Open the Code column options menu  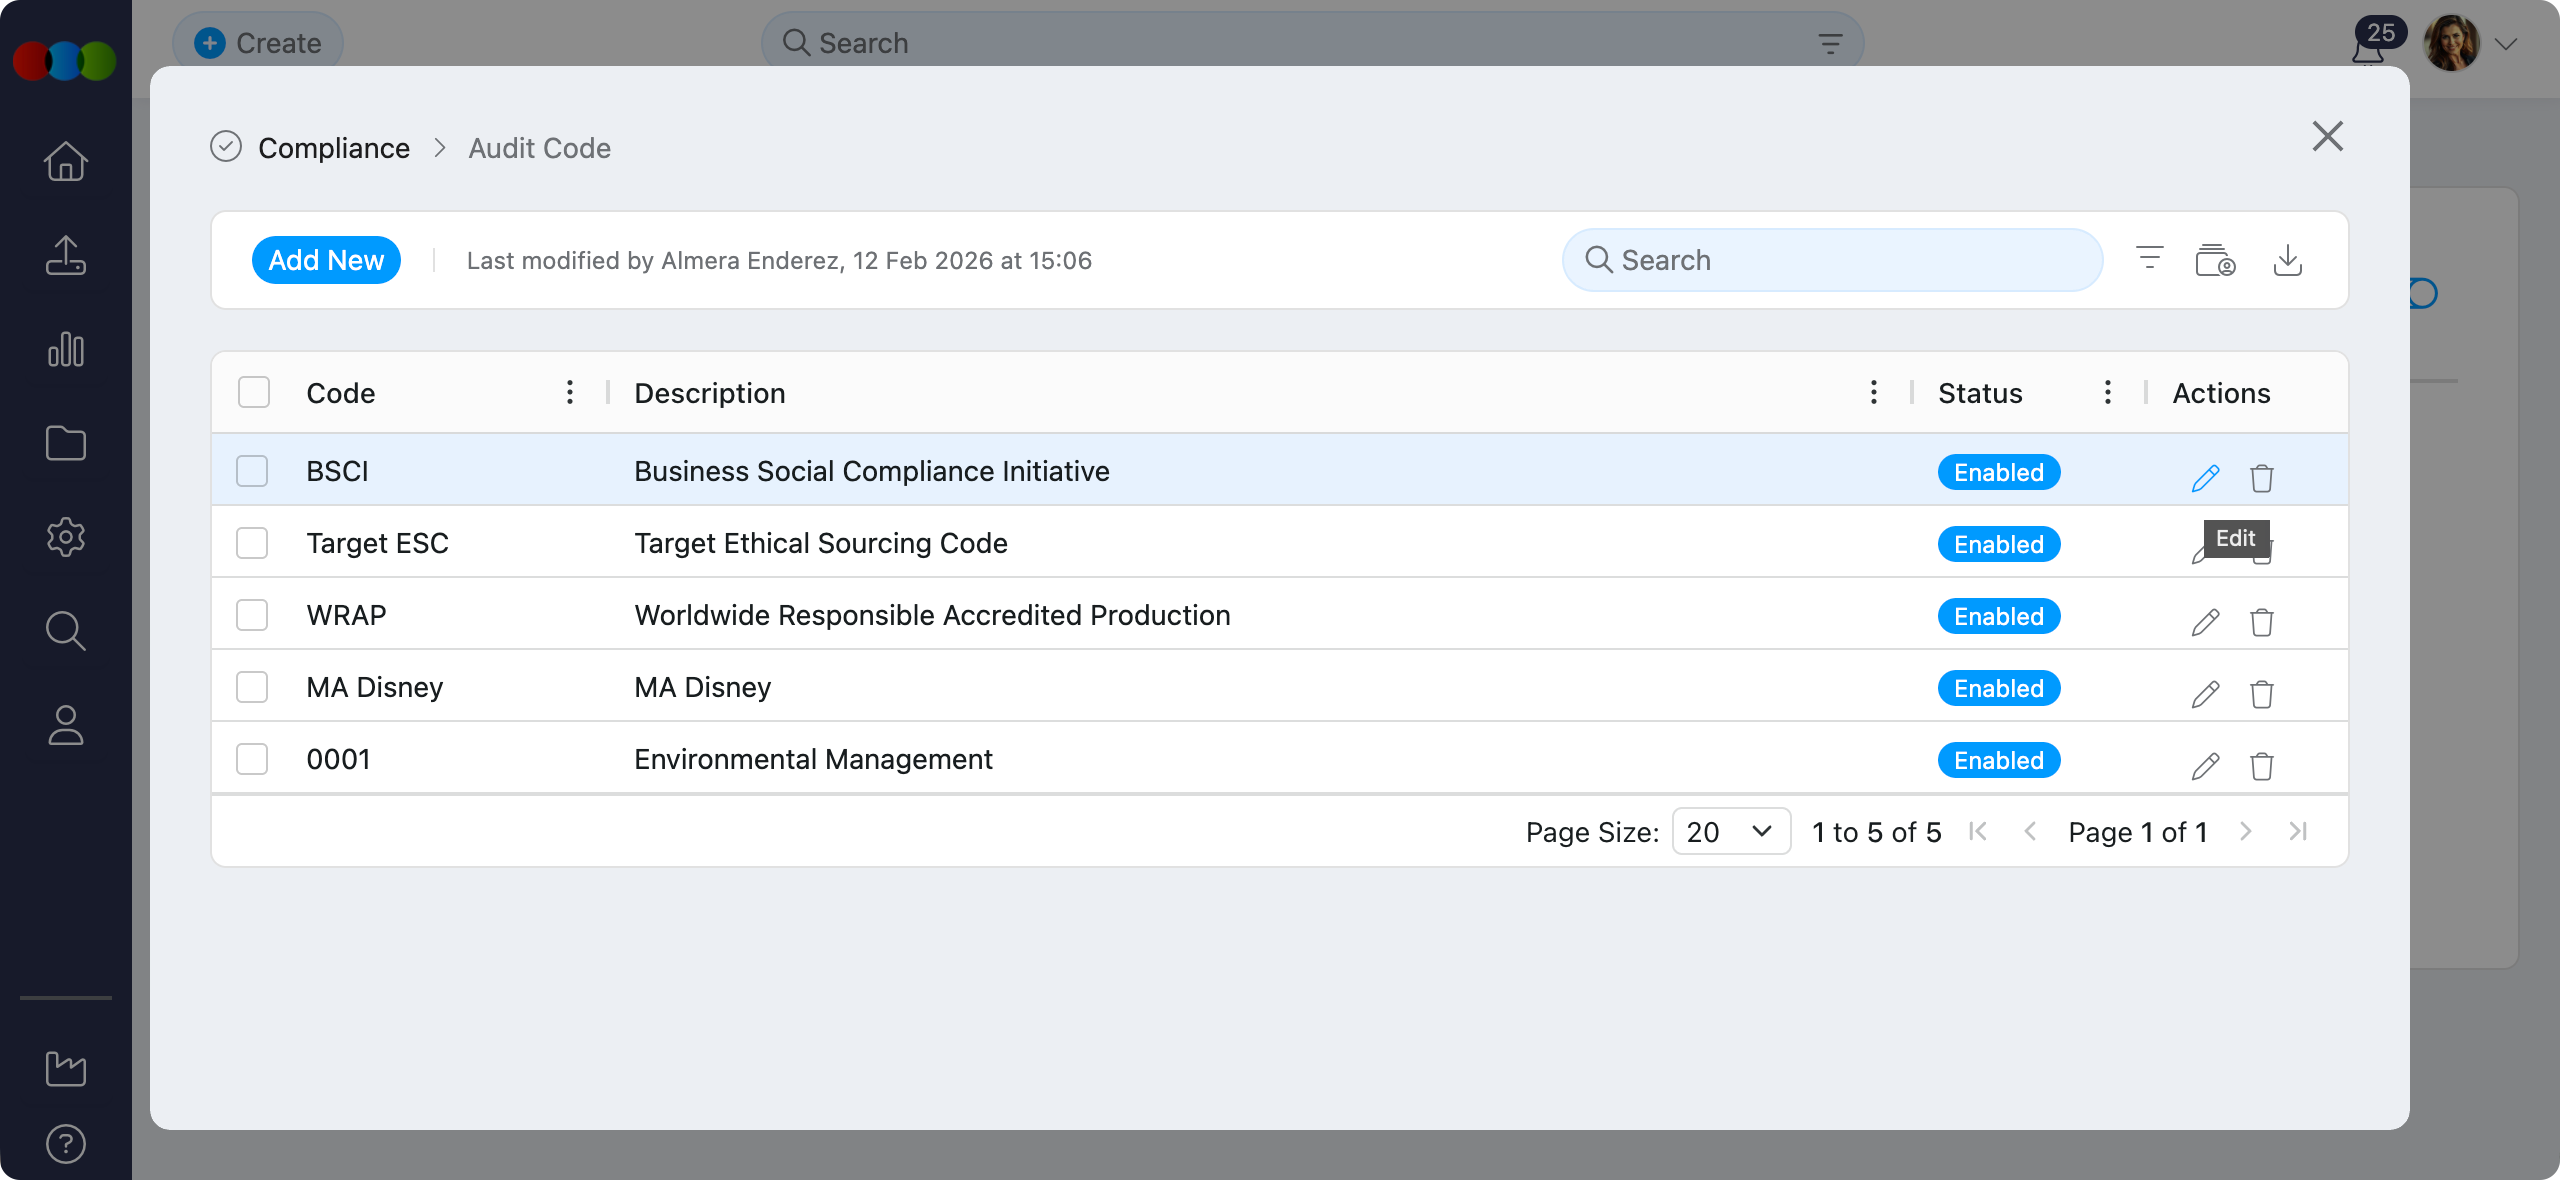[568, 393]
